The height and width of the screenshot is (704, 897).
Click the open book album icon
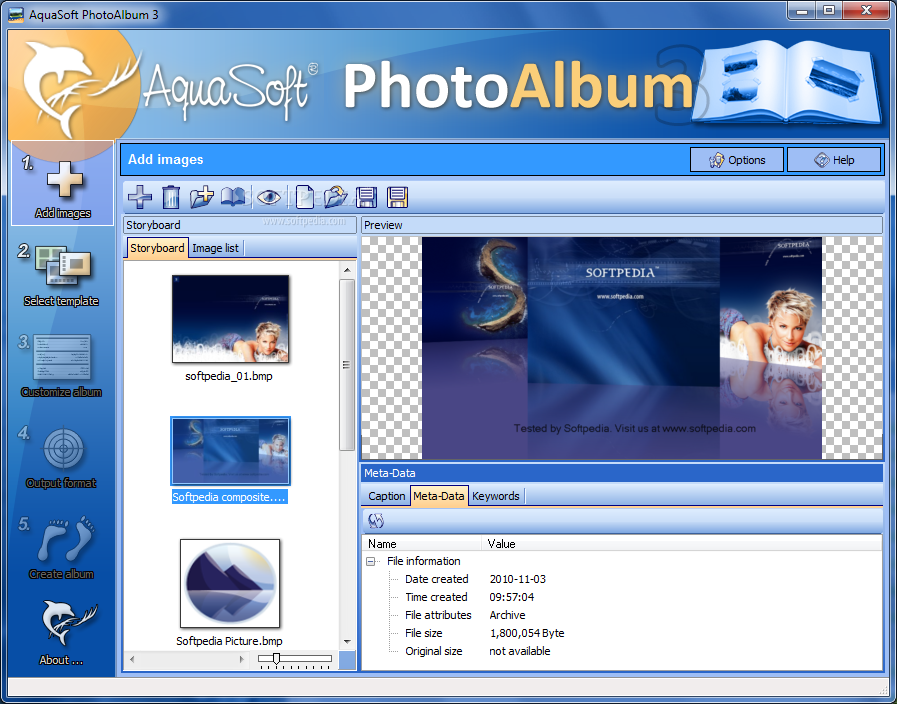point(233,197)
